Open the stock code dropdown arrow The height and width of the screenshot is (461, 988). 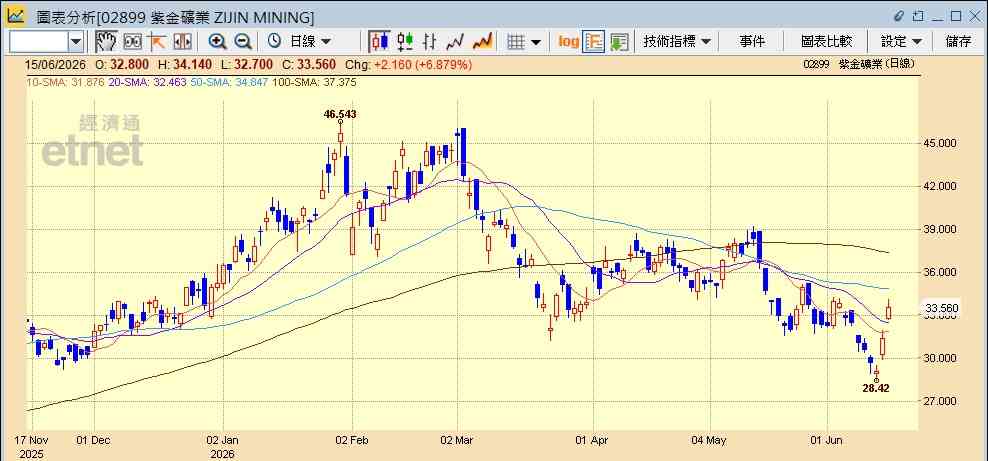(x=76, y=42)
